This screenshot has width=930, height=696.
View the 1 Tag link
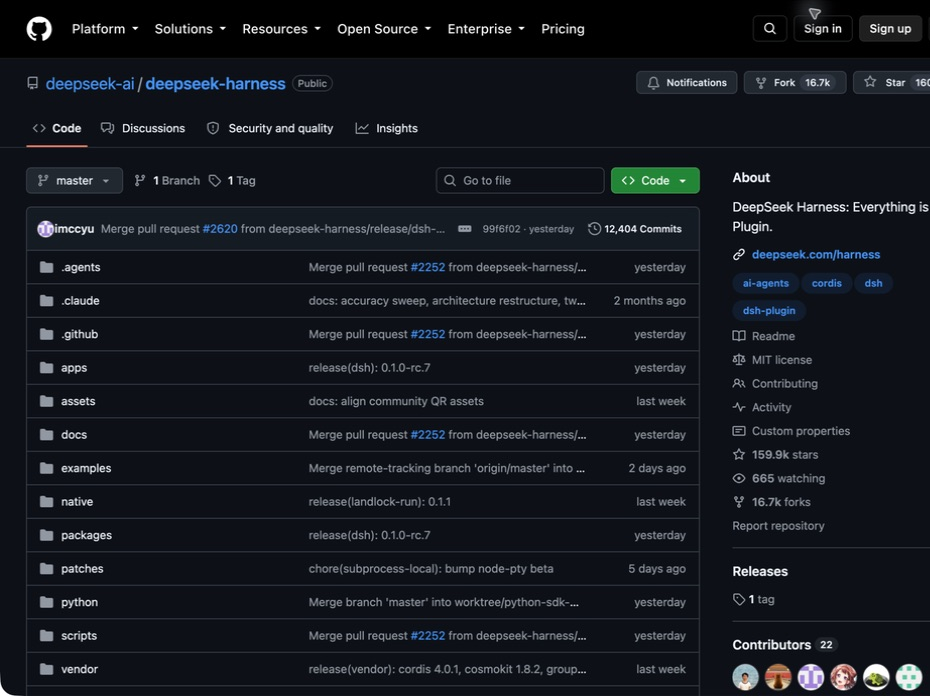point(232,180)
